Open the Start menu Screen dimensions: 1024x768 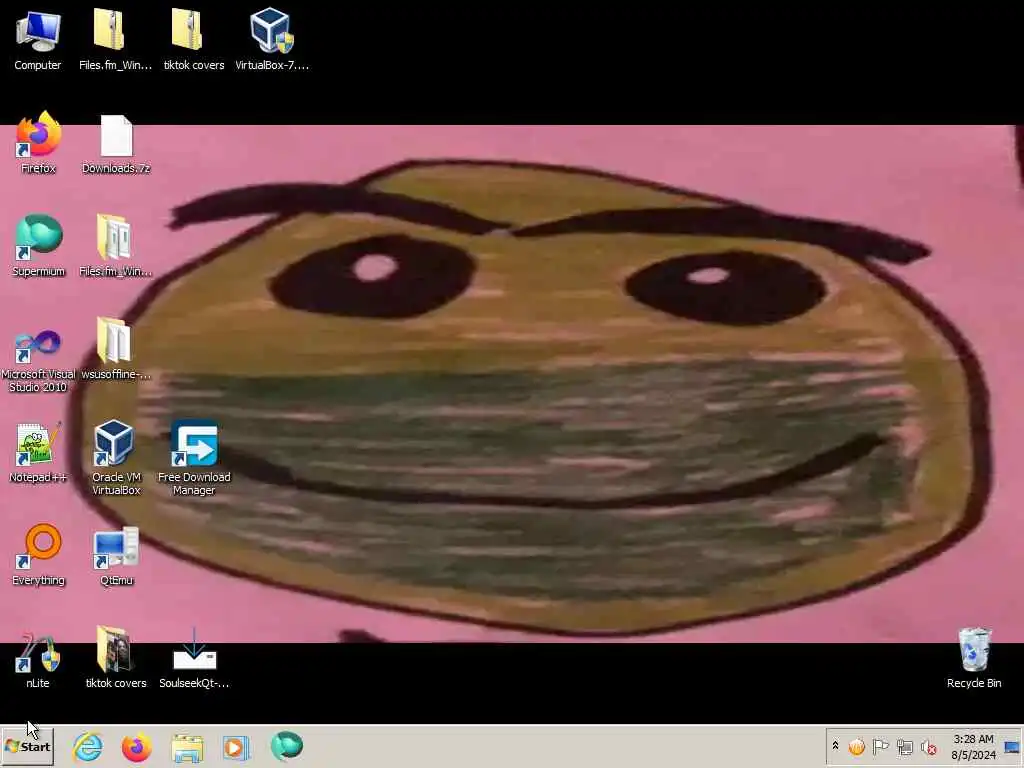click(27, 746)
